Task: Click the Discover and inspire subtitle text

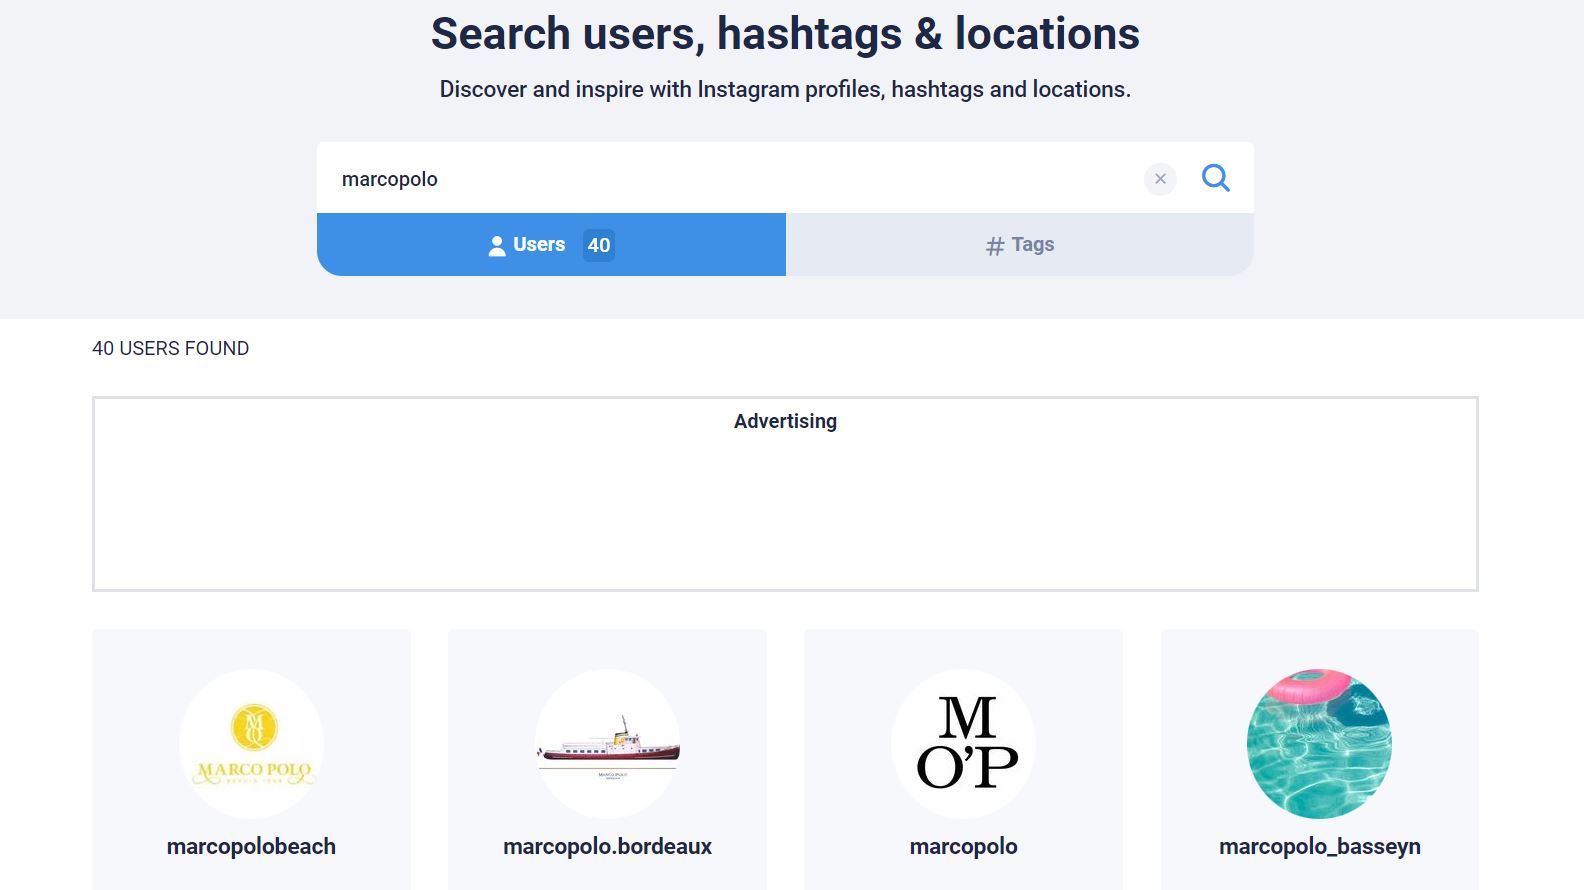Action: (785, 89)
